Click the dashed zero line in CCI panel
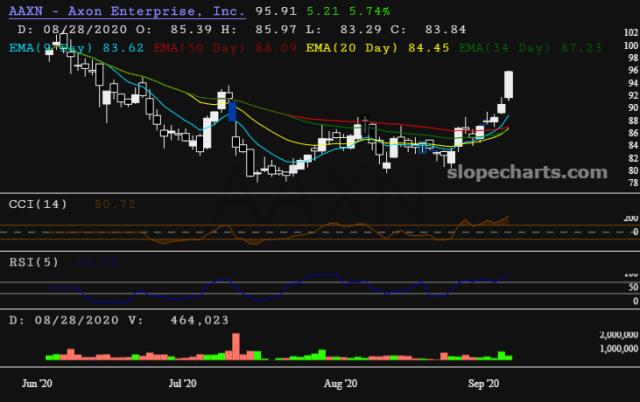Image resolution: width=640 pixels, height=402 pixels. click(300, 231)
